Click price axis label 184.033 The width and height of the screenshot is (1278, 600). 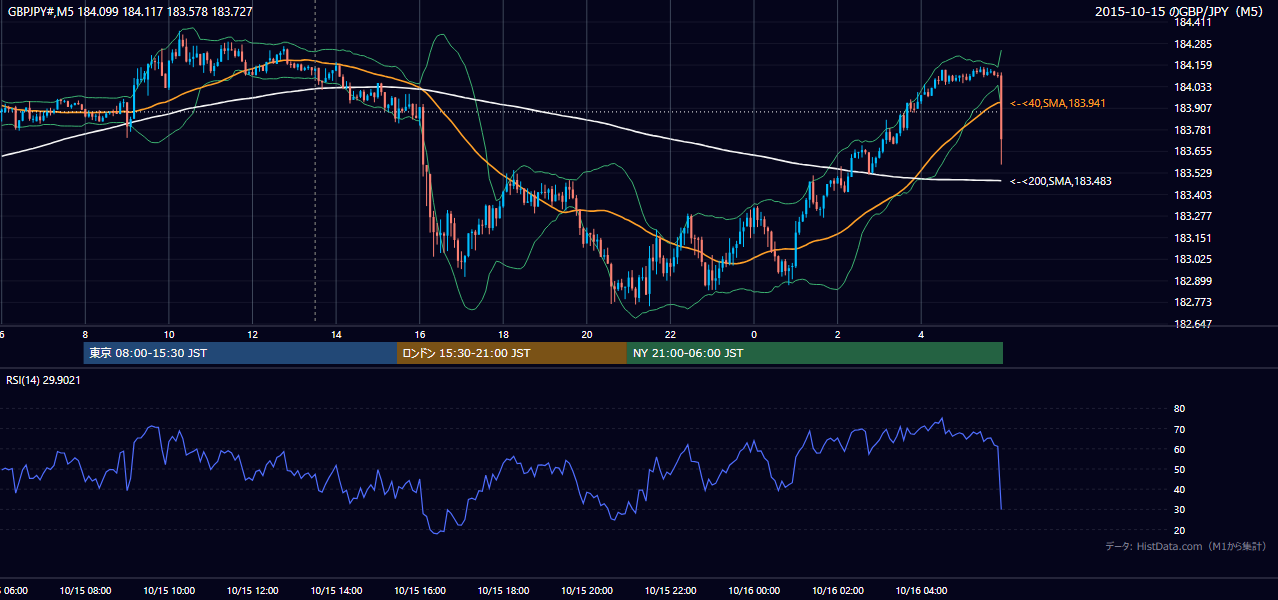(x=1193, y=87)
